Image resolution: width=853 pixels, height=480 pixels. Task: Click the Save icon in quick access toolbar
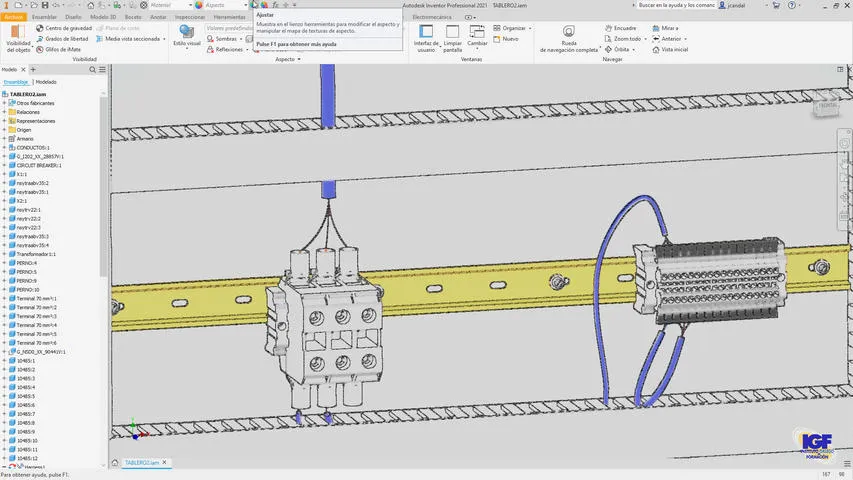45,5
